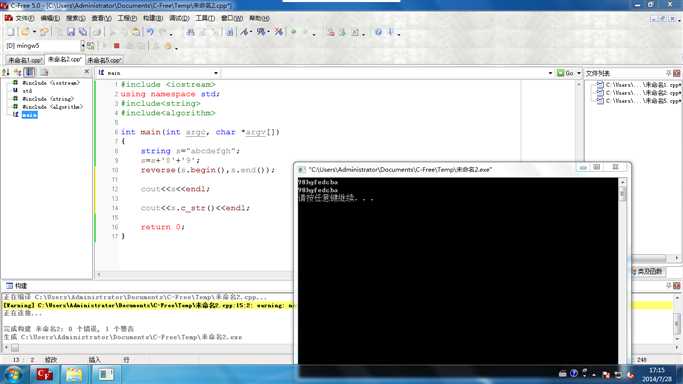The image size is (683, 384).
Task: Switch to the 未命名1.cpp tab
Action: coord(24,60)
